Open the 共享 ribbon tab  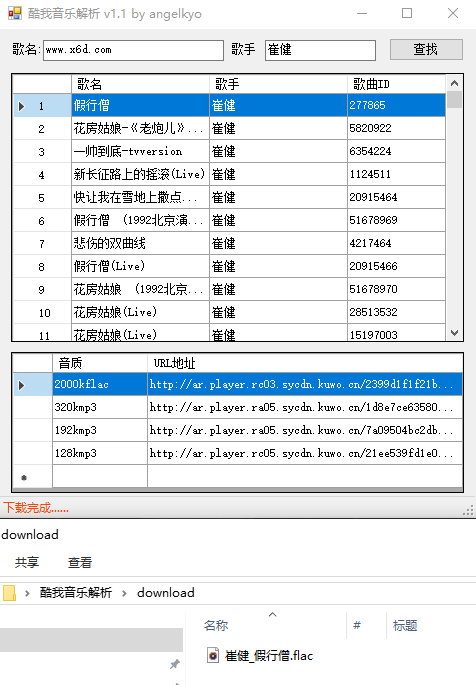[27, 562]
